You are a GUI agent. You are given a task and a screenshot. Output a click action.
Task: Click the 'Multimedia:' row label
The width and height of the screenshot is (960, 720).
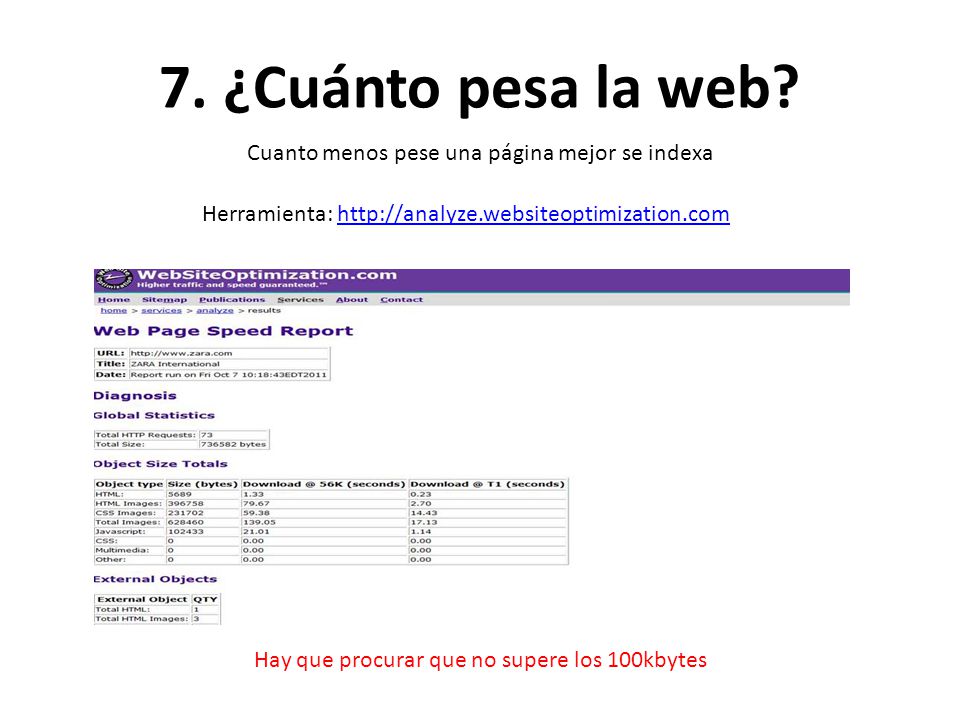point(122,550)
